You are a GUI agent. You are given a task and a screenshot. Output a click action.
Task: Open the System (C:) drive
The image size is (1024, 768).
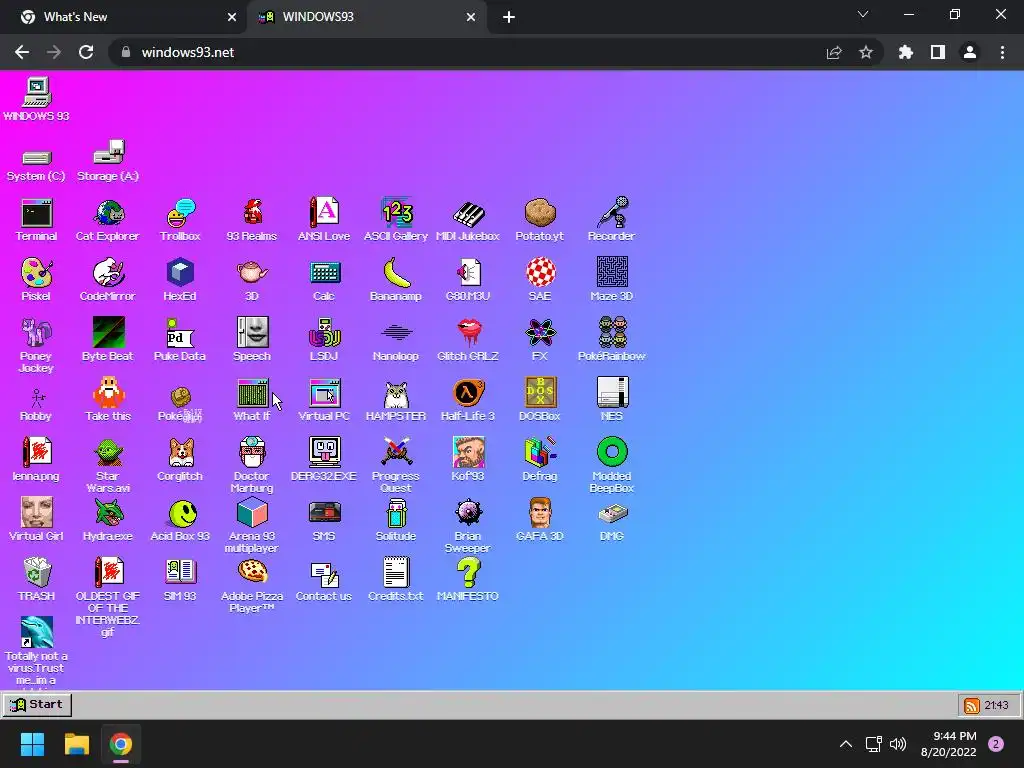[37, 157]
